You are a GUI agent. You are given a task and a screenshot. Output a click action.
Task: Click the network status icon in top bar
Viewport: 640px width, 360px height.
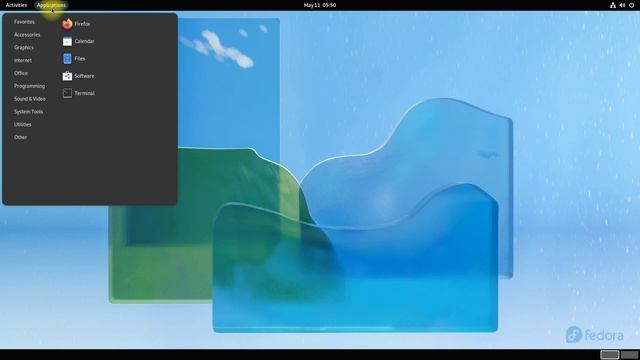pyautogui.click(x=613, y=5)
